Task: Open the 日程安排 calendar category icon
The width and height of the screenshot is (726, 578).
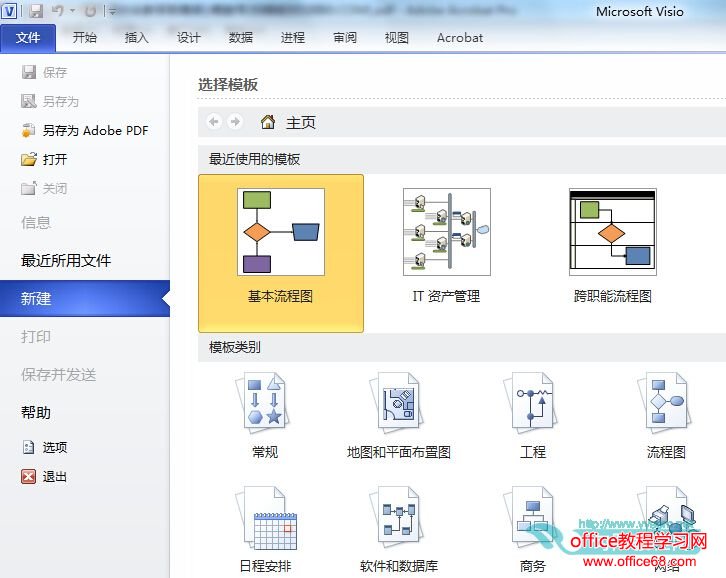Action: 266,520
